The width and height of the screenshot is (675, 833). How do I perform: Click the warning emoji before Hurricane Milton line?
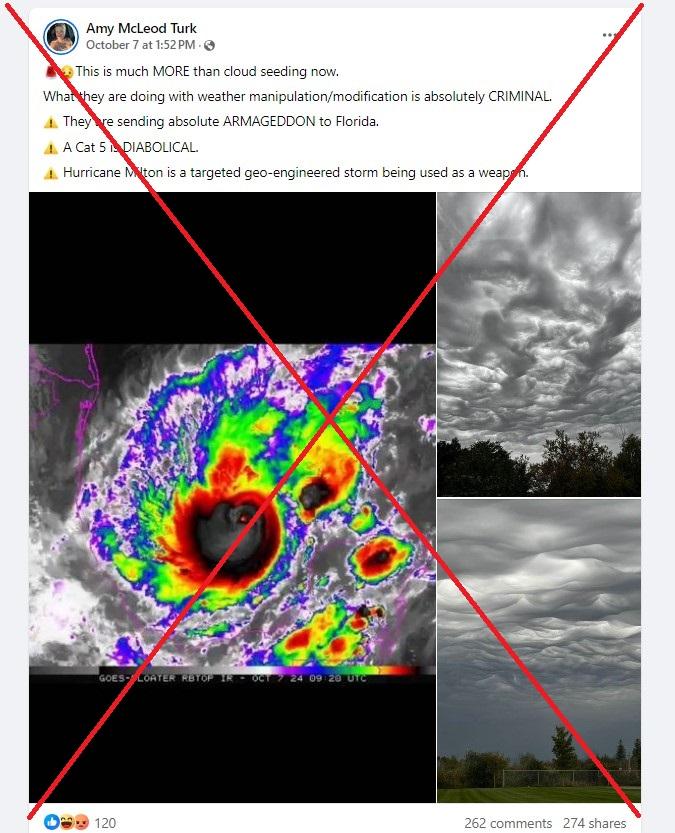(50, 173)
